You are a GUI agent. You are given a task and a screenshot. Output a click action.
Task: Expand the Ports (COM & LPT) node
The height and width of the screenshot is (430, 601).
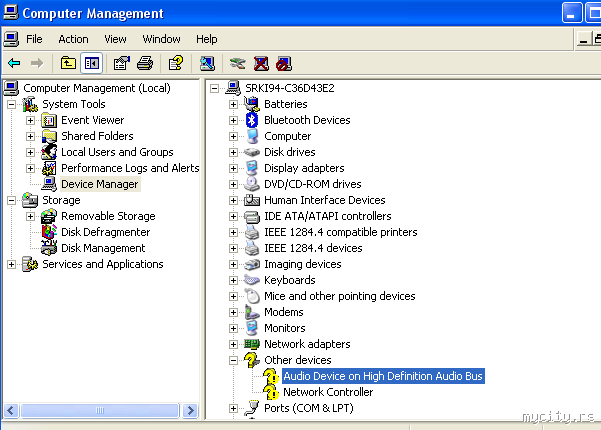click(233, 408)
